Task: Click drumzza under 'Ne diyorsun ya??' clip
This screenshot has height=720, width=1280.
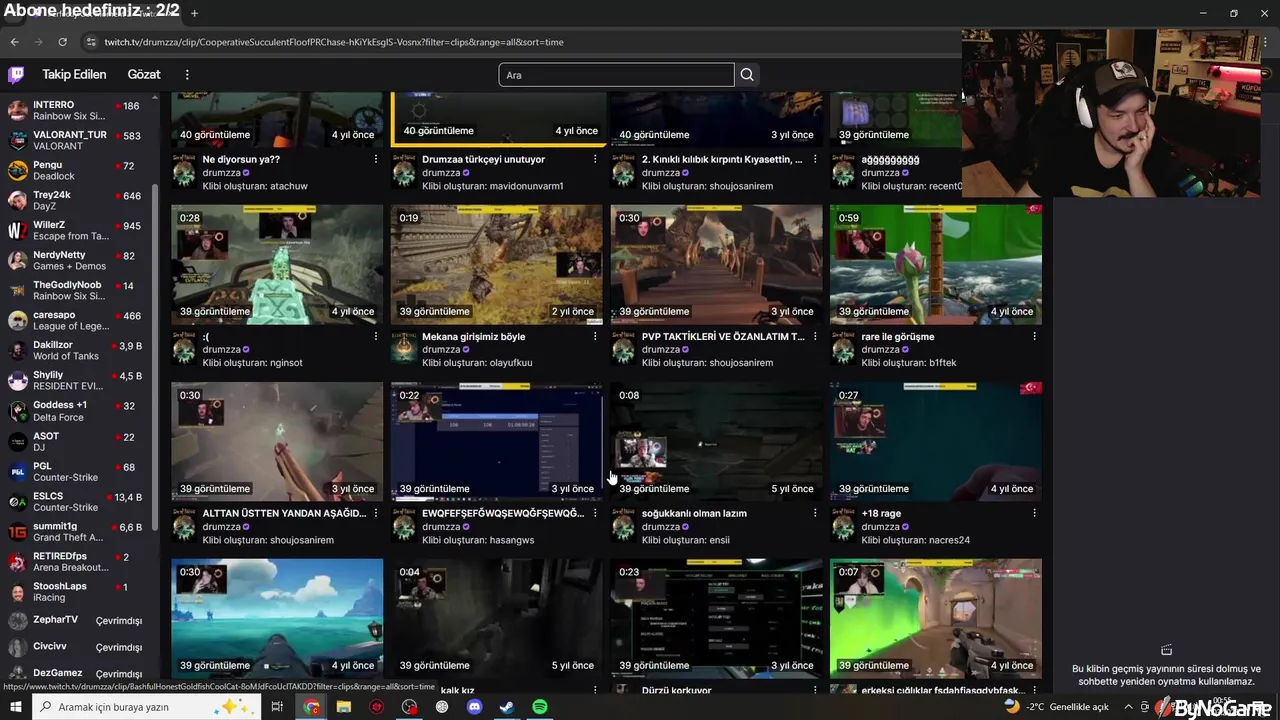Action: pyautogui.click(x=222, y=173)
